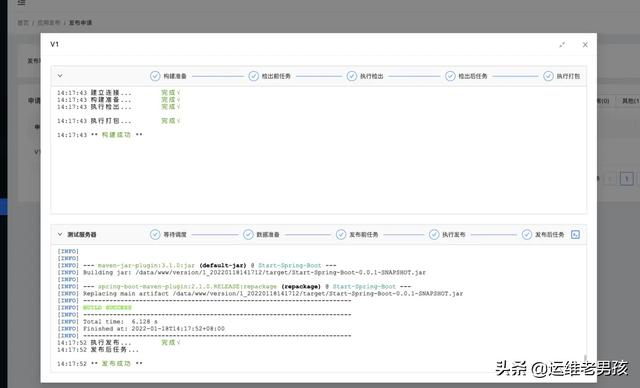
Task: Collapse the build log panel chevron
Action: [60, 76]
